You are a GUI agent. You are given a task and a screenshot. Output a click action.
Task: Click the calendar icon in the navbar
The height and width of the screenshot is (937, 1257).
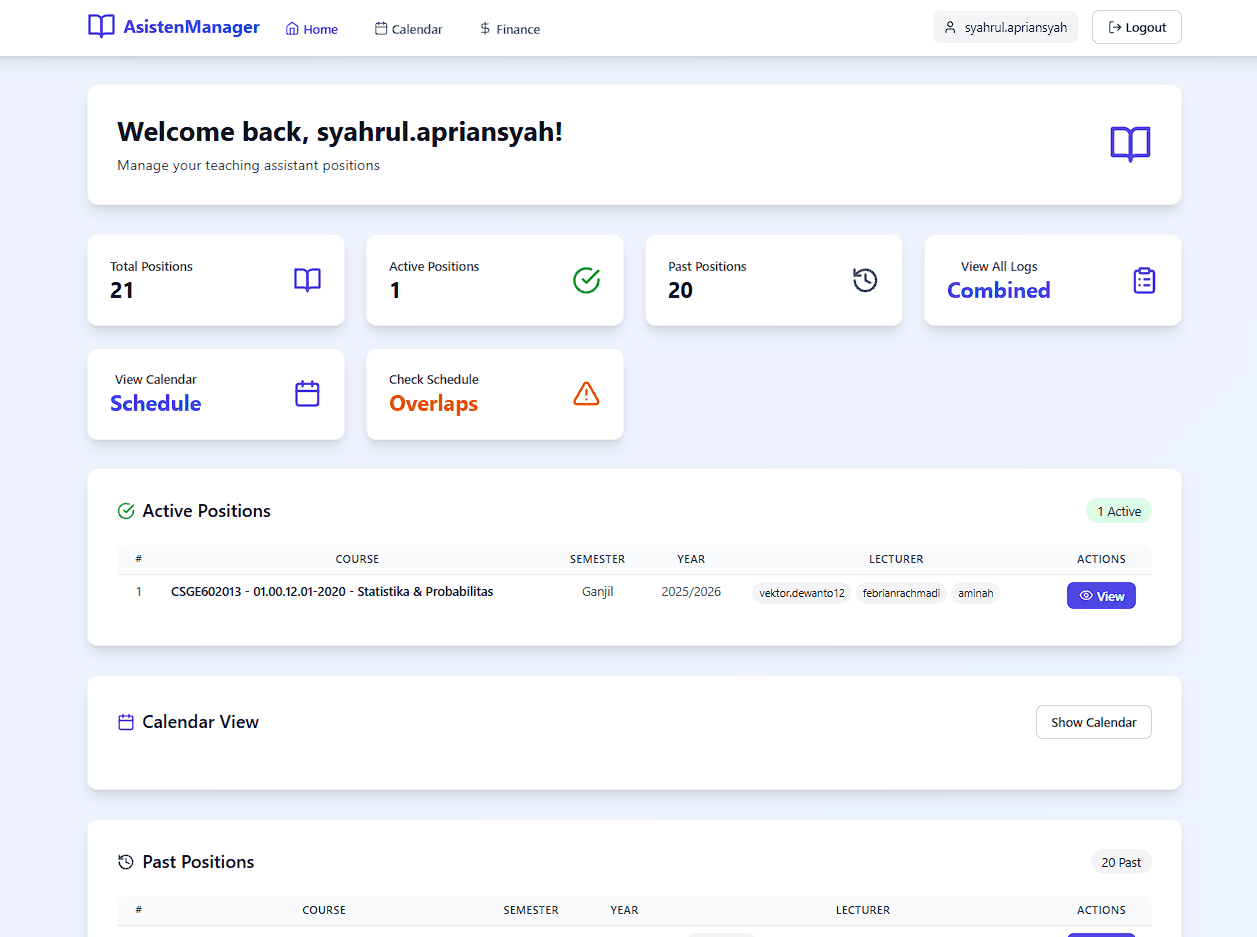pyautogui.click(x=381, y=29)
